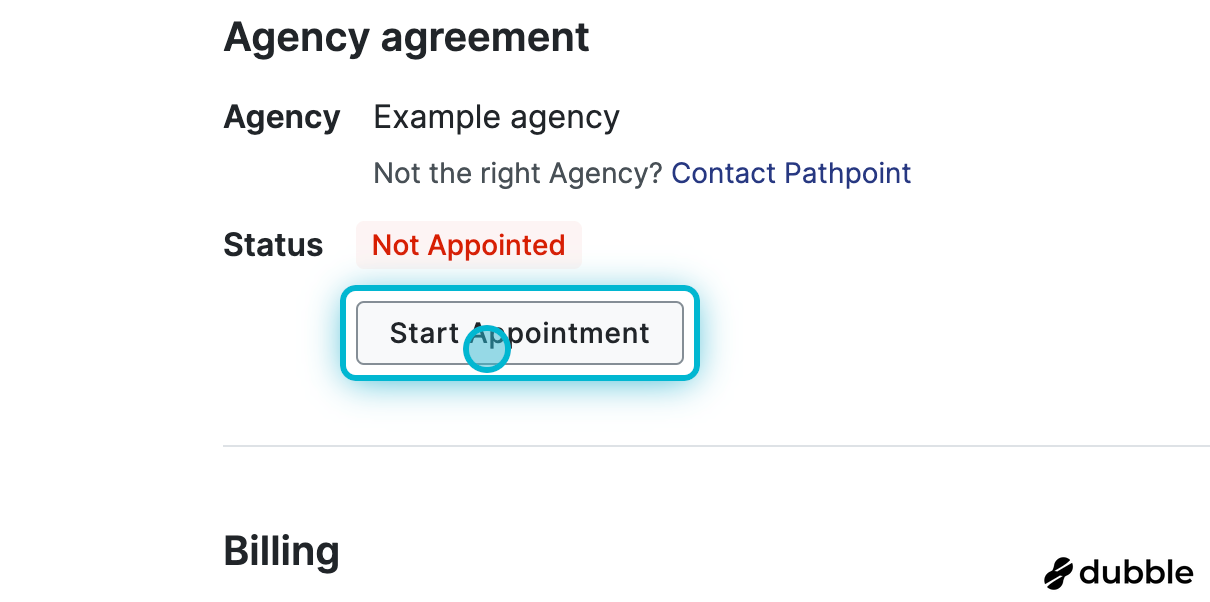The width and height of the screenshot is (1210, 602).
Task: Click the teal highlight border around button
Action: click(x=520, y=291)
